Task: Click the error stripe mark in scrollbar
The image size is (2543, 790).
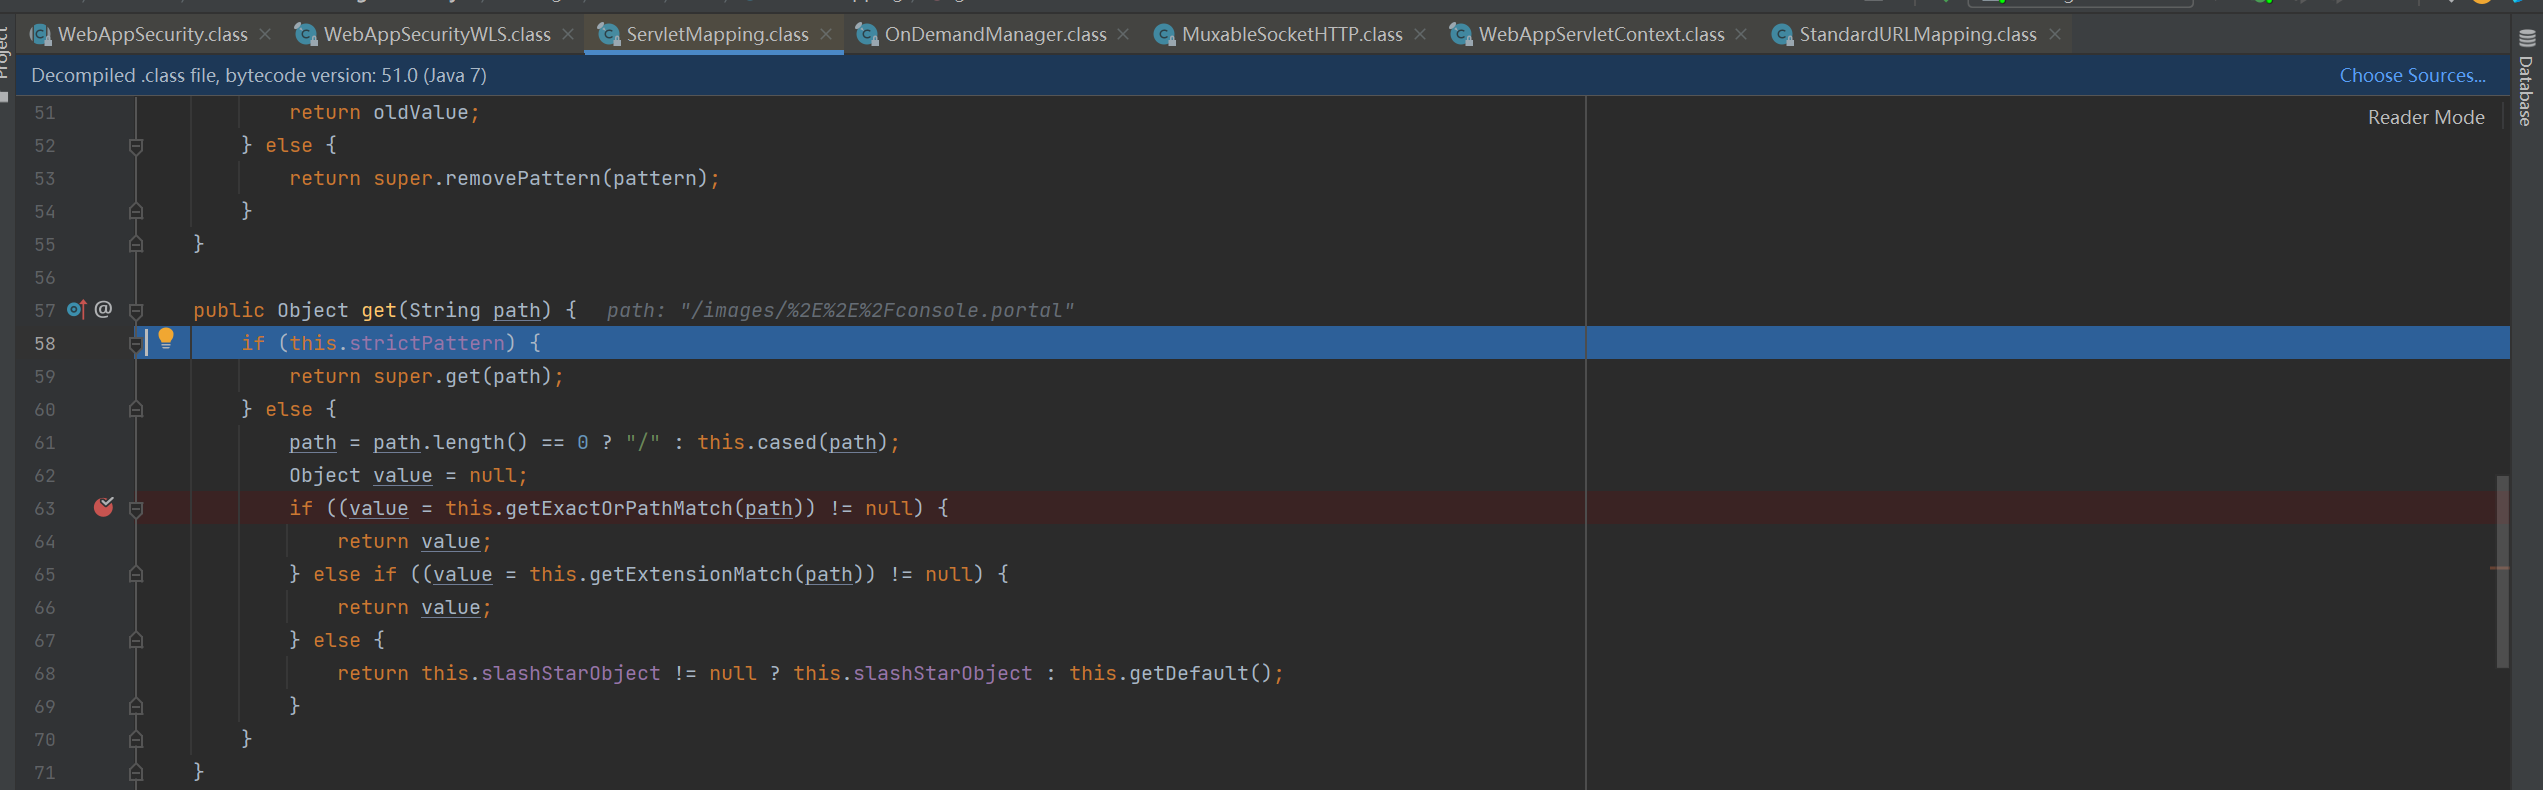Action: tap(2499, 568)
